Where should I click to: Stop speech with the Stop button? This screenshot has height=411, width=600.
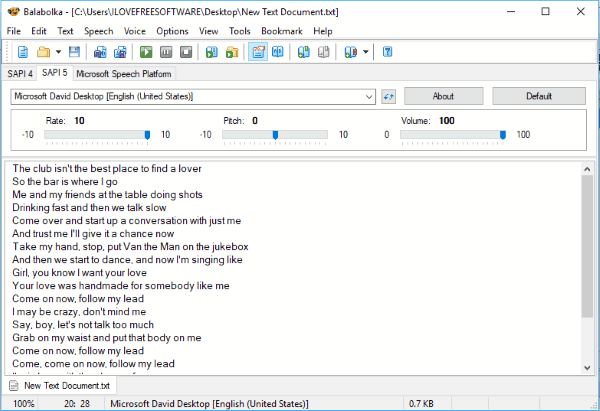[186, 52]
